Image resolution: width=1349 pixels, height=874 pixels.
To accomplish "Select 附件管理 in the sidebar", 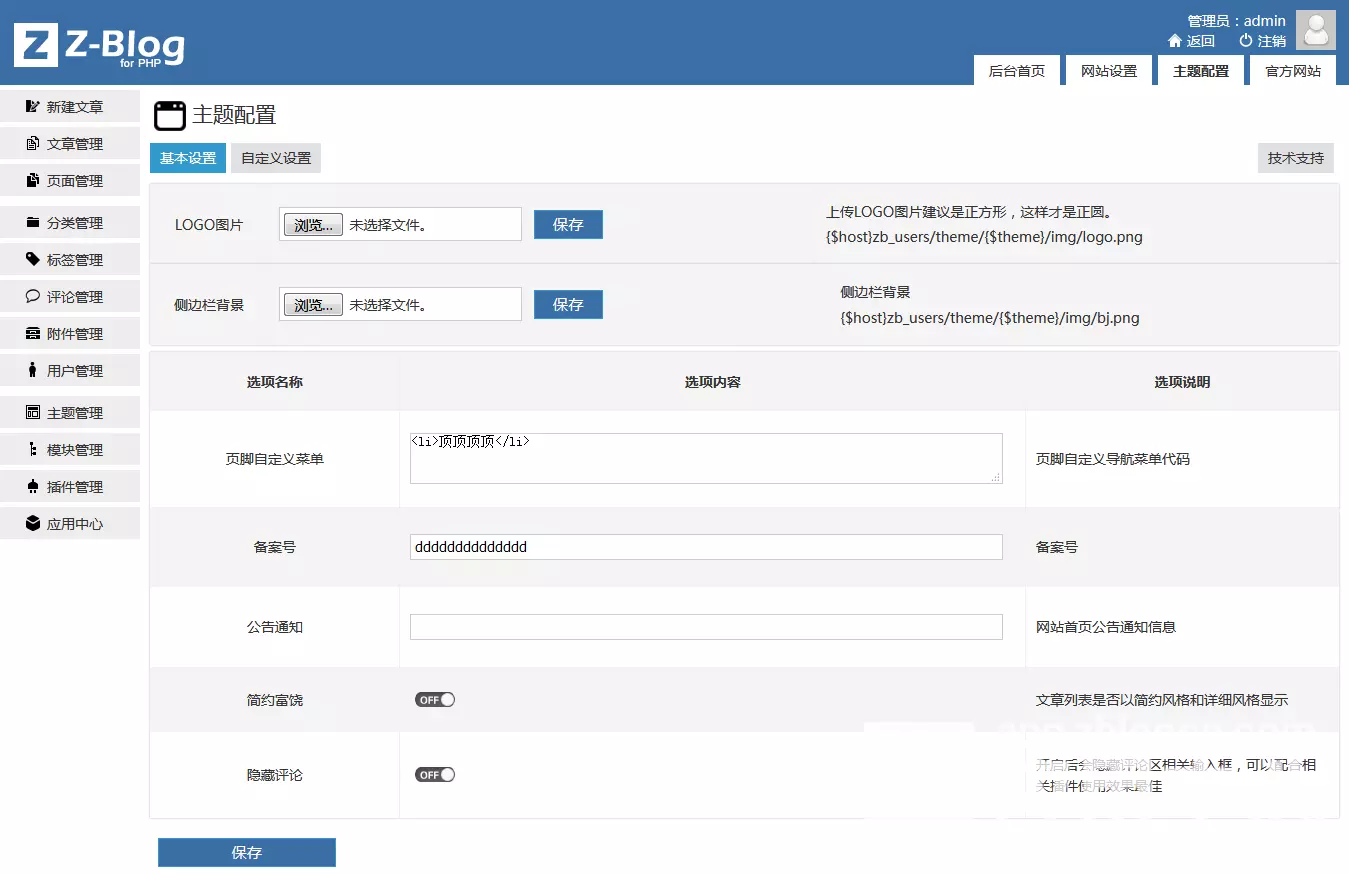I will (x=70, y=333).
